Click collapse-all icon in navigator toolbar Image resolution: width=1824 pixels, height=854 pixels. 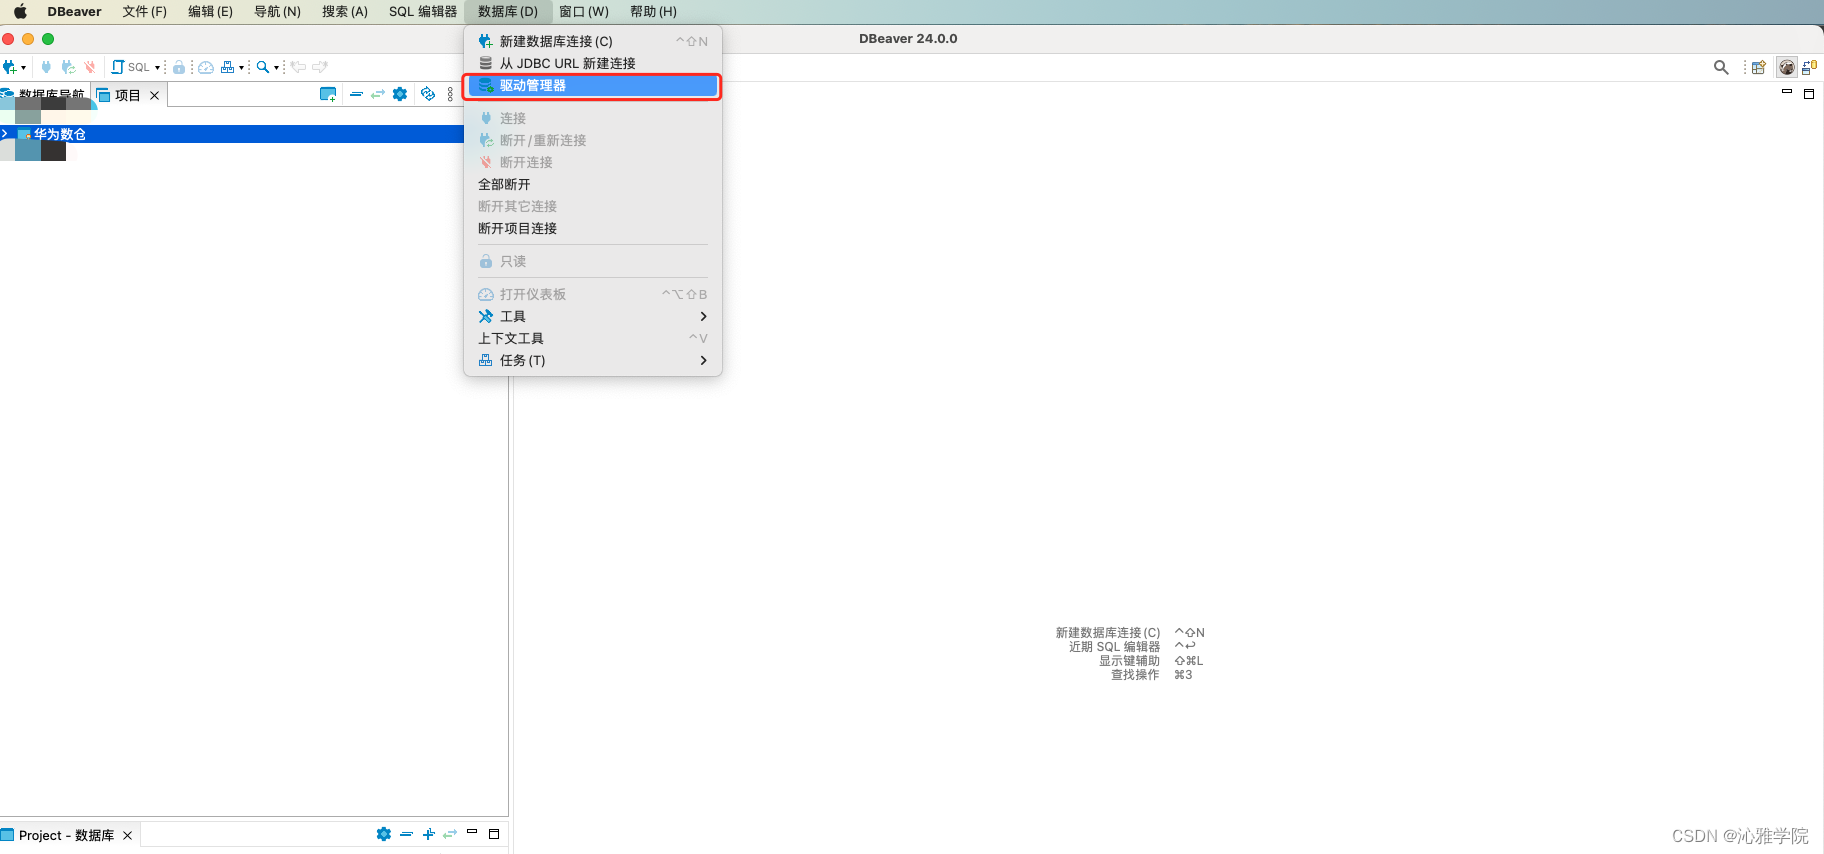click(356, 94)
